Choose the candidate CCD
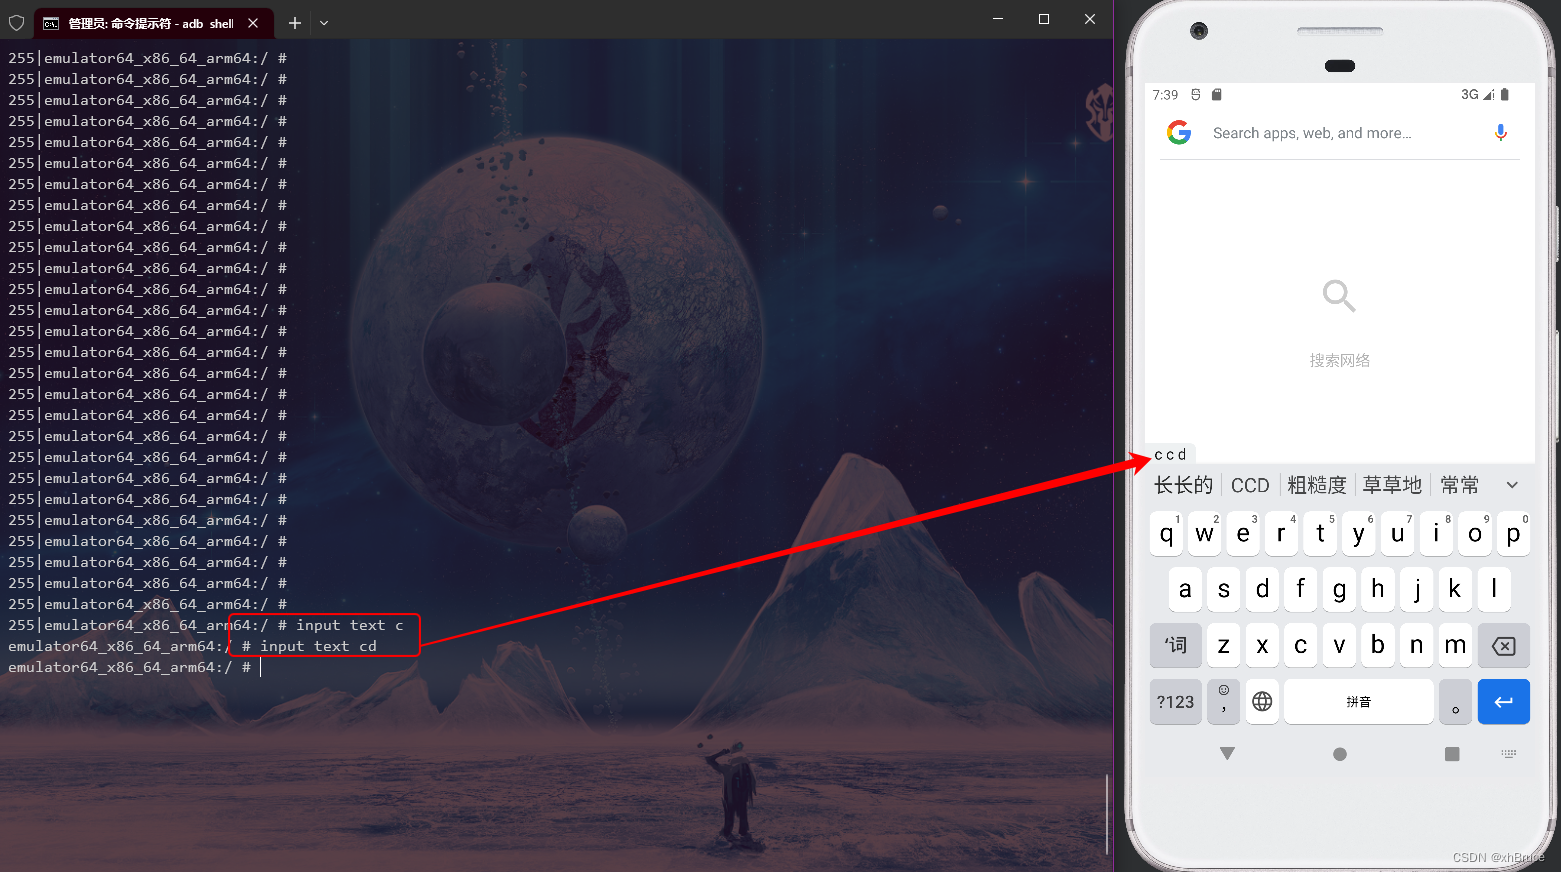Image resolution: width=1561 pixels, height=872 pixels. pyautogui.click(x=1250, y=485)
